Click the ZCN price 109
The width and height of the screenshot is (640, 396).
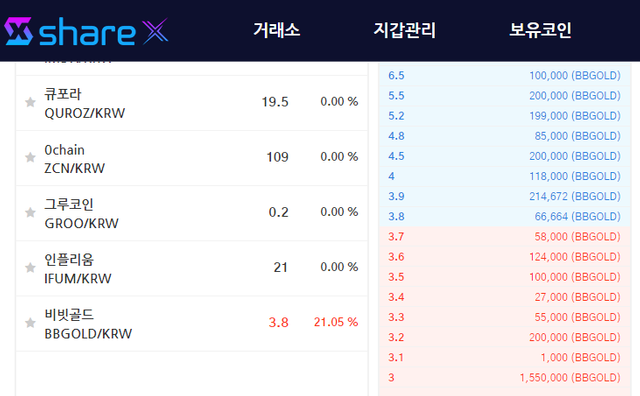[x=278, y=157]
